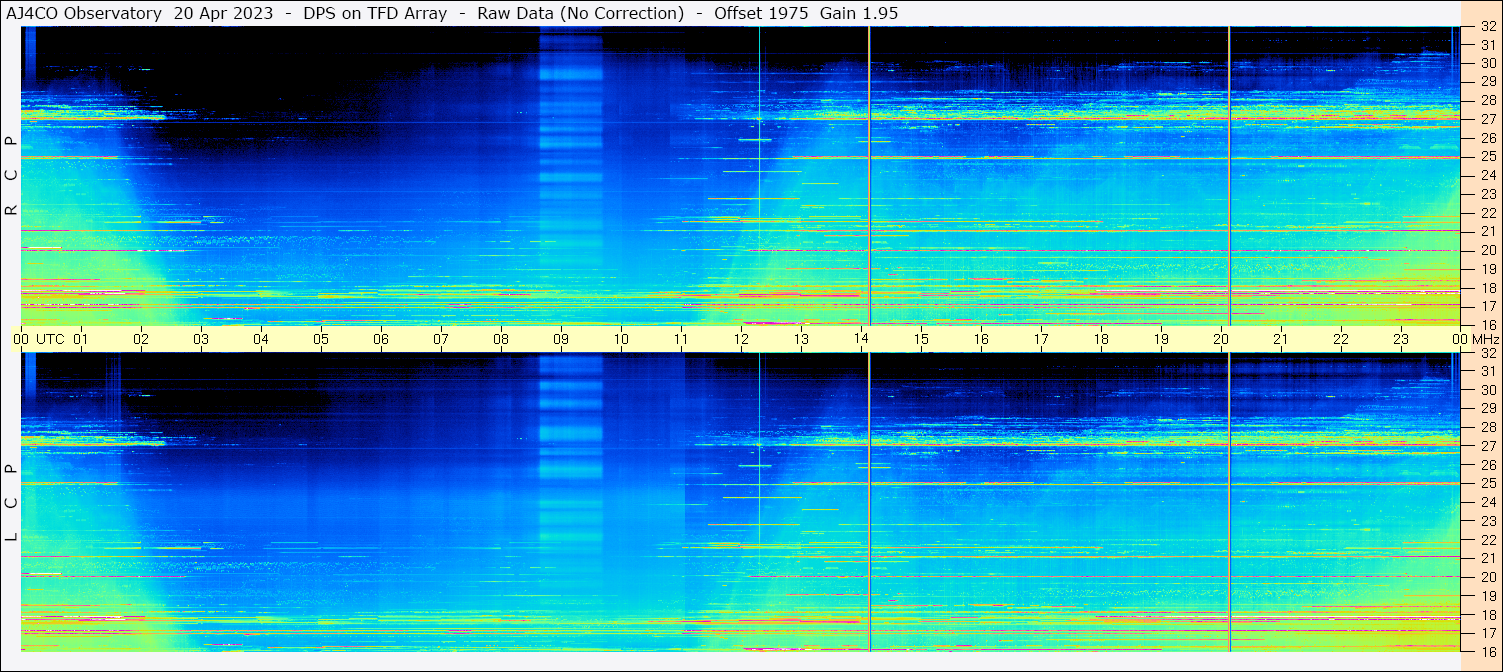Click 'Raw Data (No Correction)' header text

[581, 13]
